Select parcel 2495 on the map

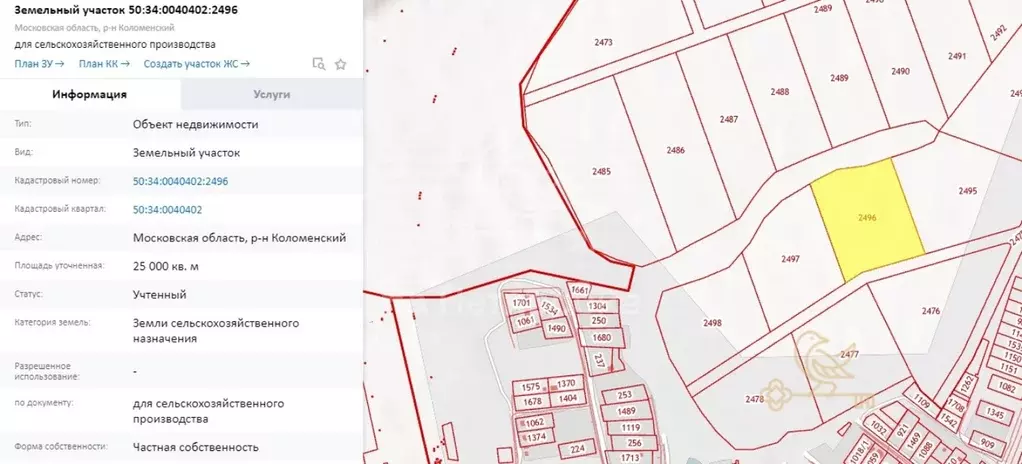(x=966, y=191)
